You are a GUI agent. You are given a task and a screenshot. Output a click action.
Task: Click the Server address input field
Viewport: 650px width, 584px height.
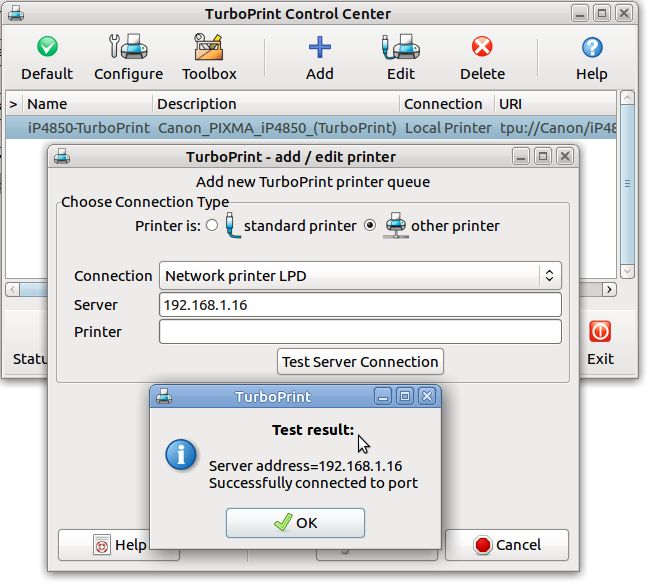360,305
